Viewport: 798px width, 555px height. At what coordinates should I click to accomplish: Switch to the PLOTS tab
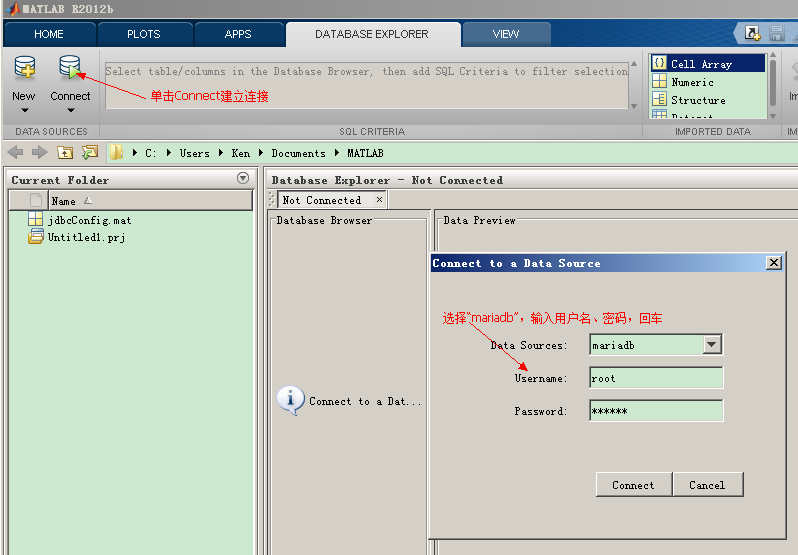pos(144,34)
